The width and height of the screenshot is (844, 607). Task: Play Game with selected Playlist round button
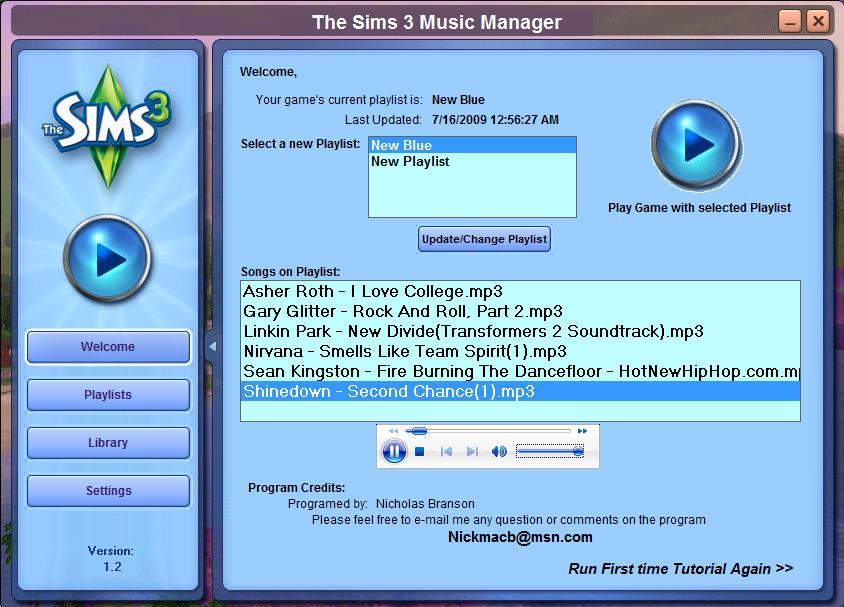pyautogui.click(x=697, y=144)
